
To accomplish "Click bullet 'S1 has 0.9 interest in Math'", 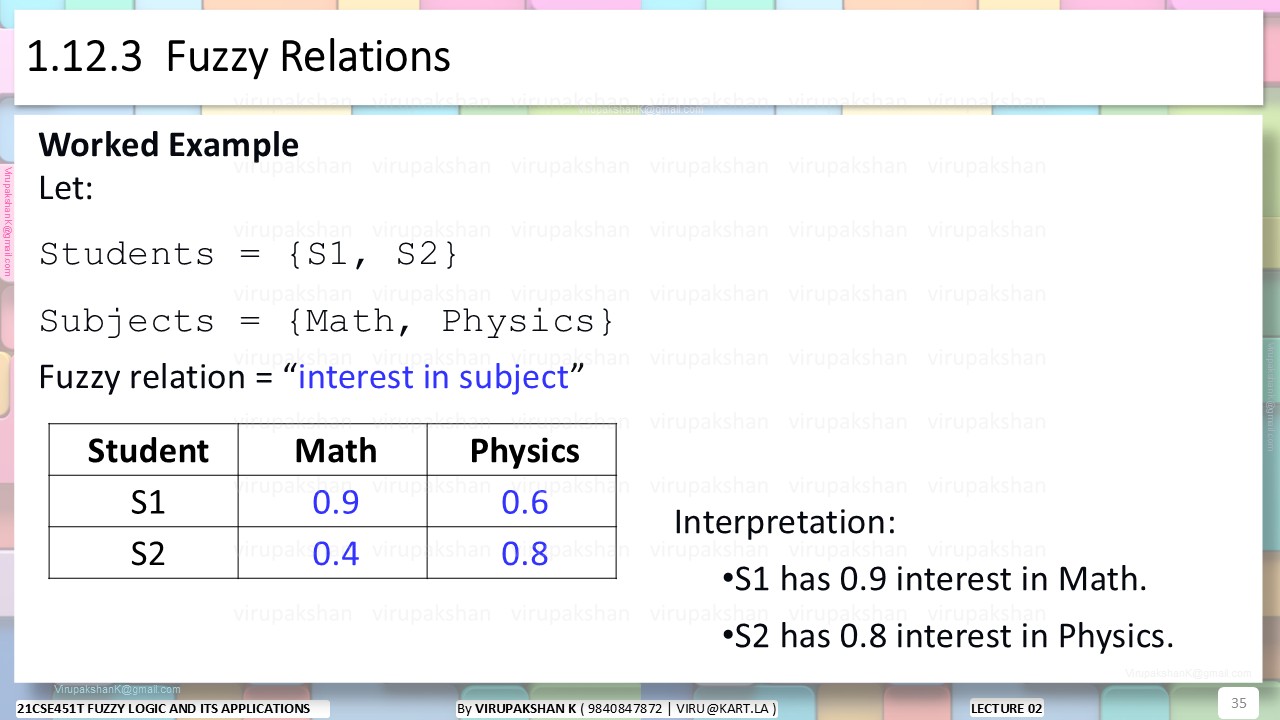I will (934, 579).
